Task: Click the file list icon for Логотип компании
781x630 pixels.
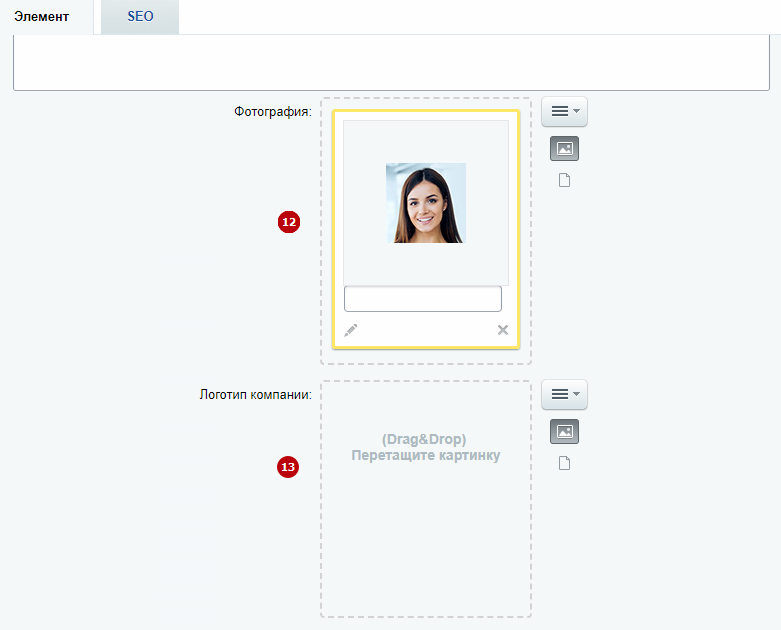Action: pyautogui.click(x=564, y=463)
